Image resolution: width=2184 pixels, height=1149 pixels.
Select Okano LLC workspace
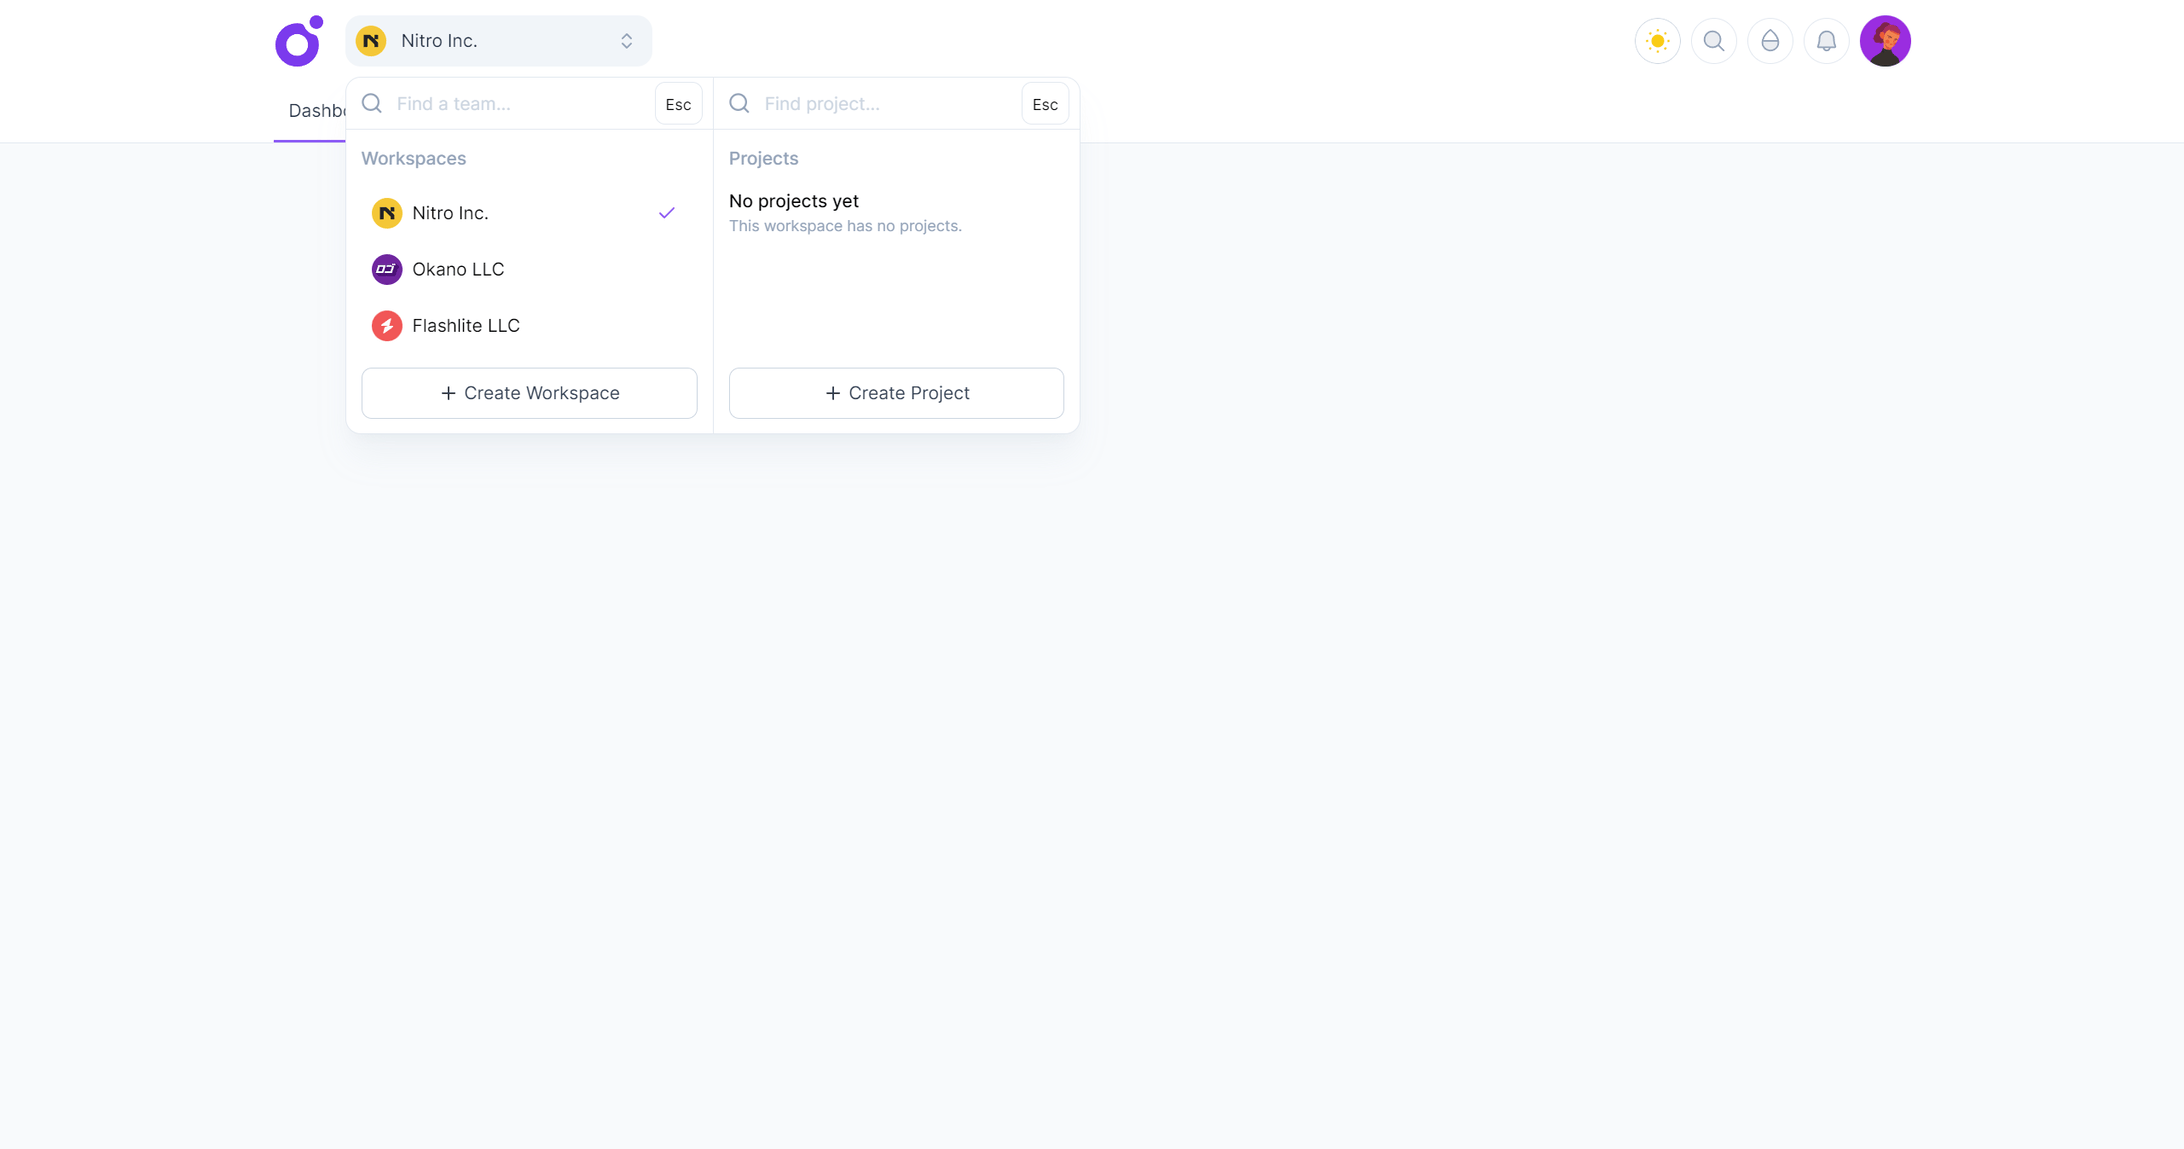(x=458, y=269)
